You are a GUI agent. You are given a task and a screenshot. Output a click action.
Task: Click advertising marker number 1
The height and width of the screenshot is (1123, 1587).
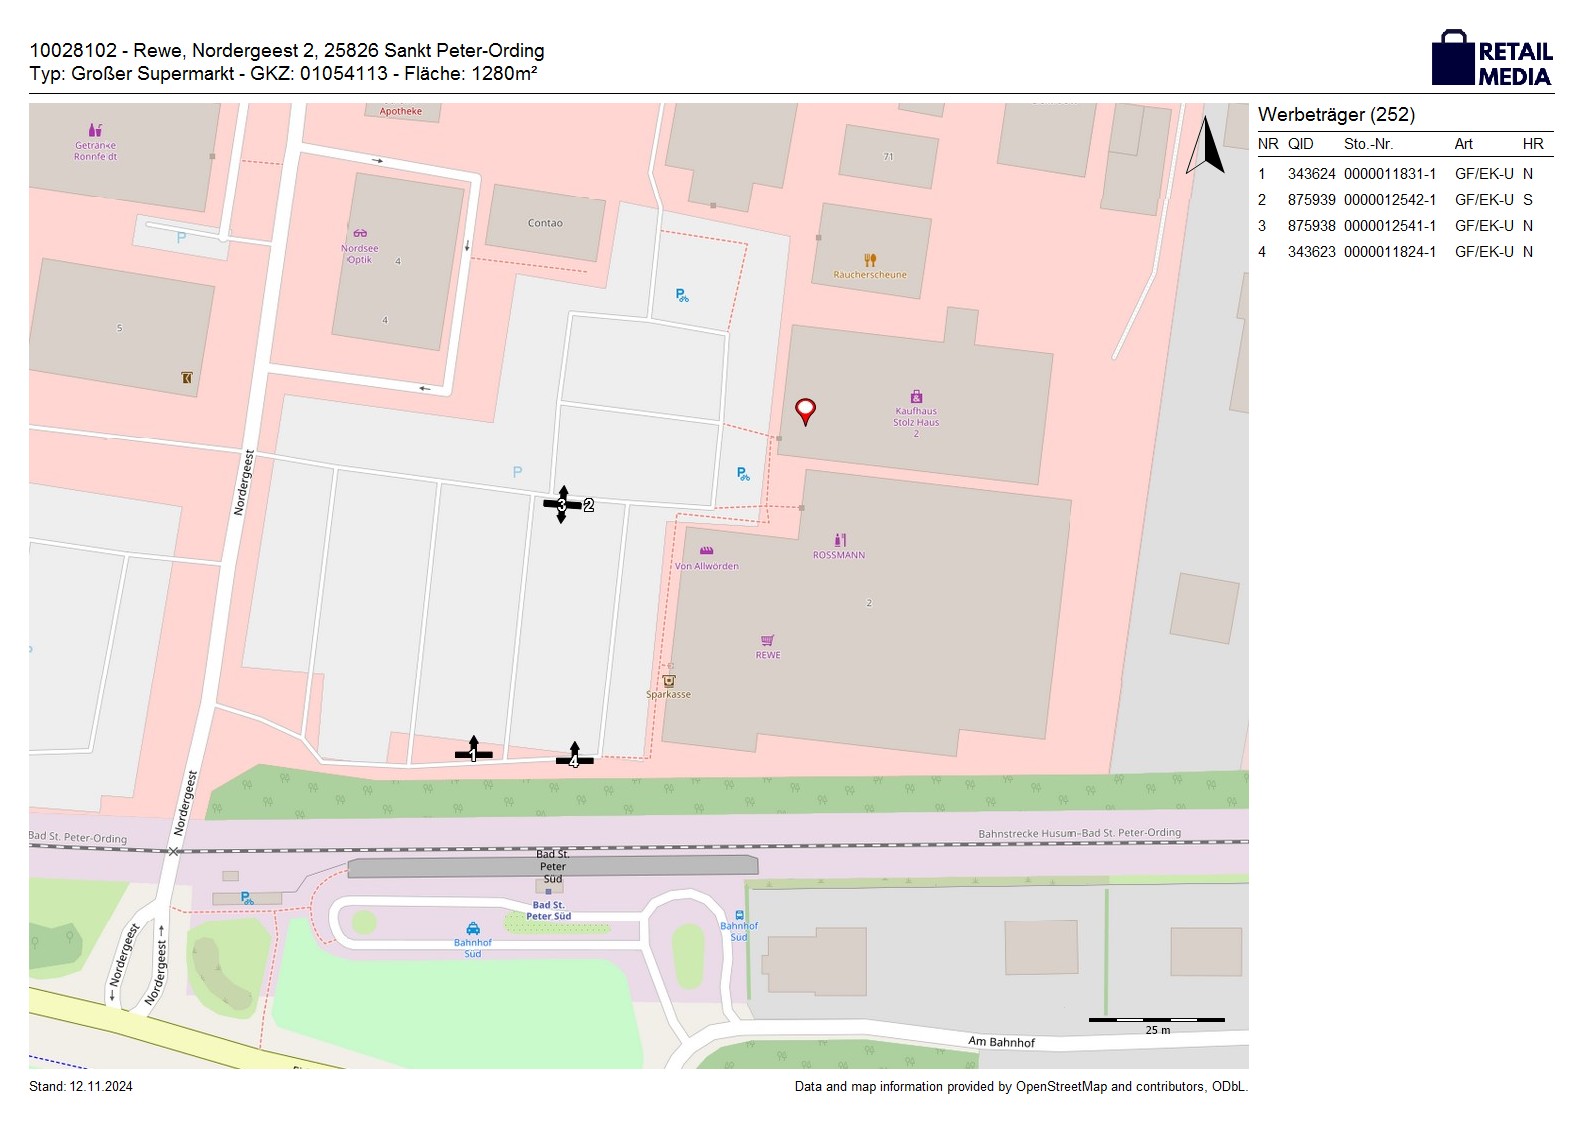(473, 752)
